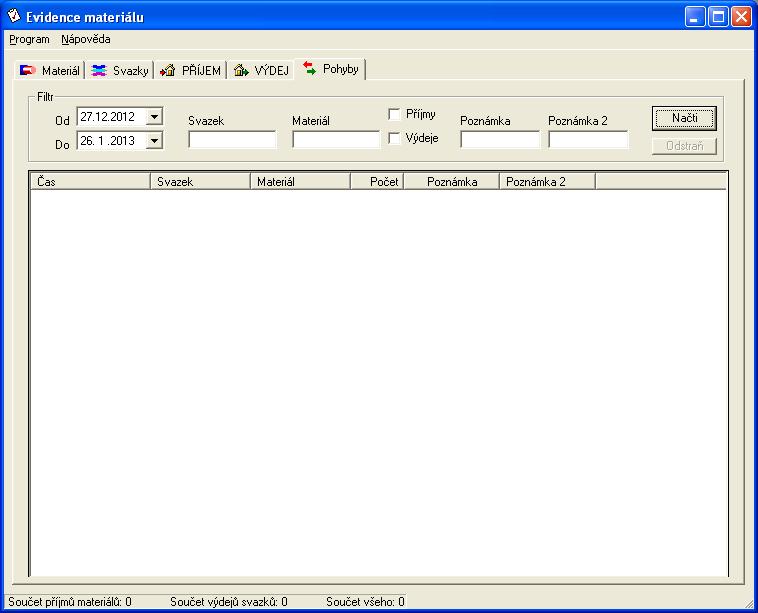Click the Poznámka 2 column header

(547, 182)
